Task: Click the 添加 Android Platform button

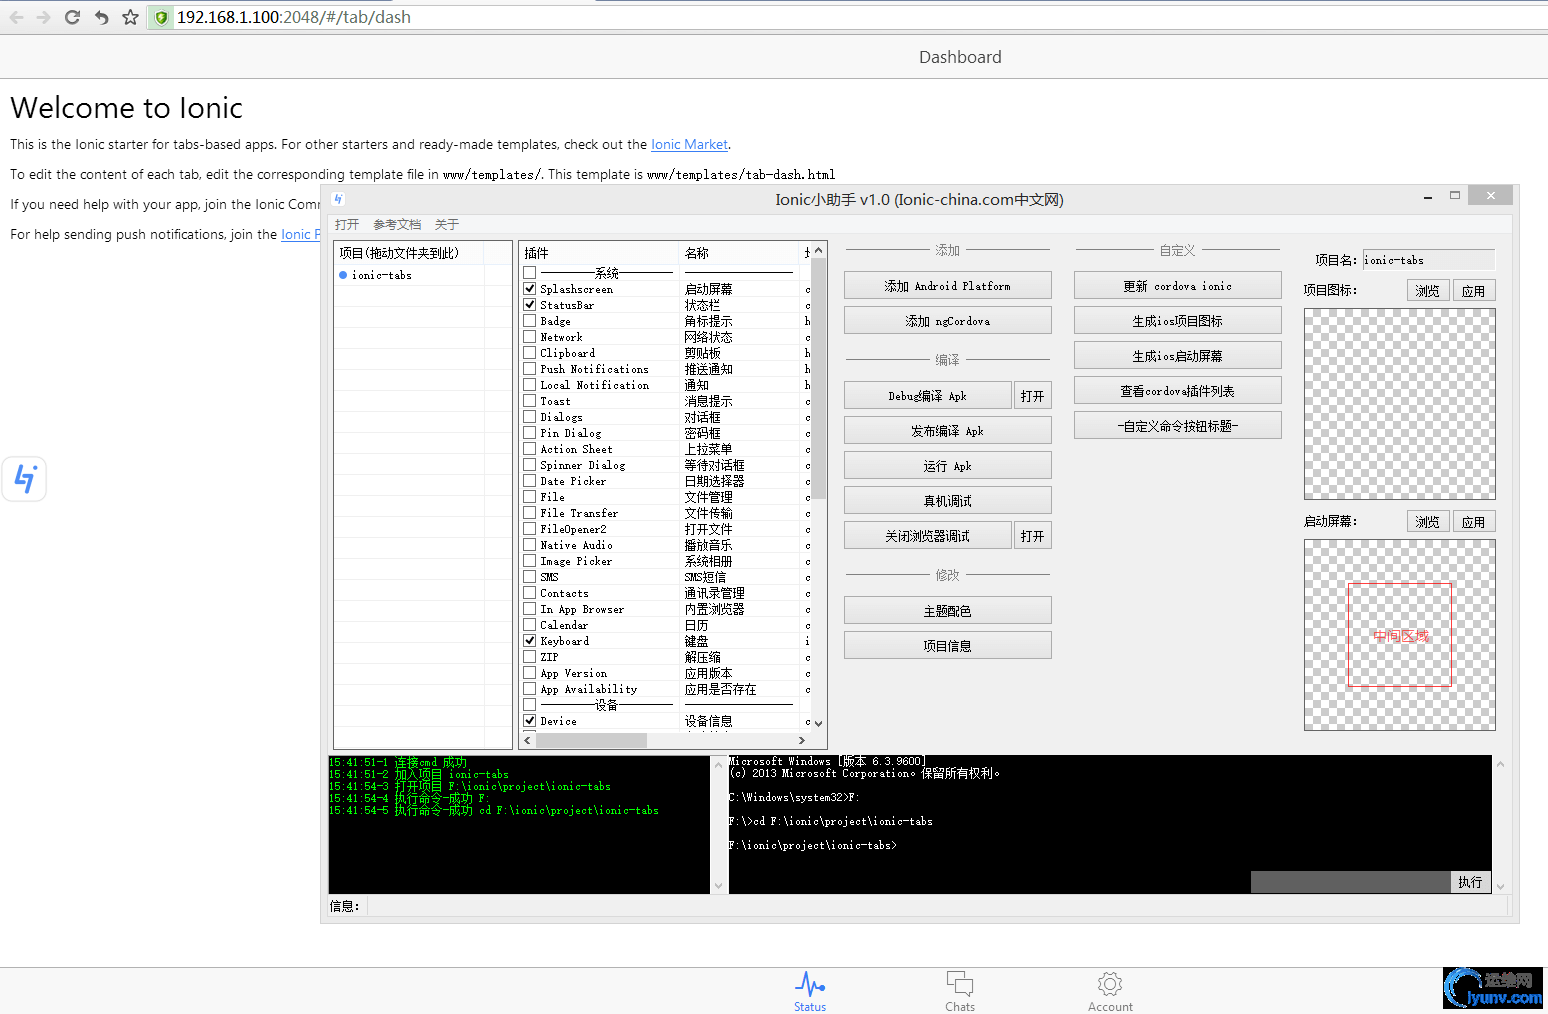Action: 947,285
